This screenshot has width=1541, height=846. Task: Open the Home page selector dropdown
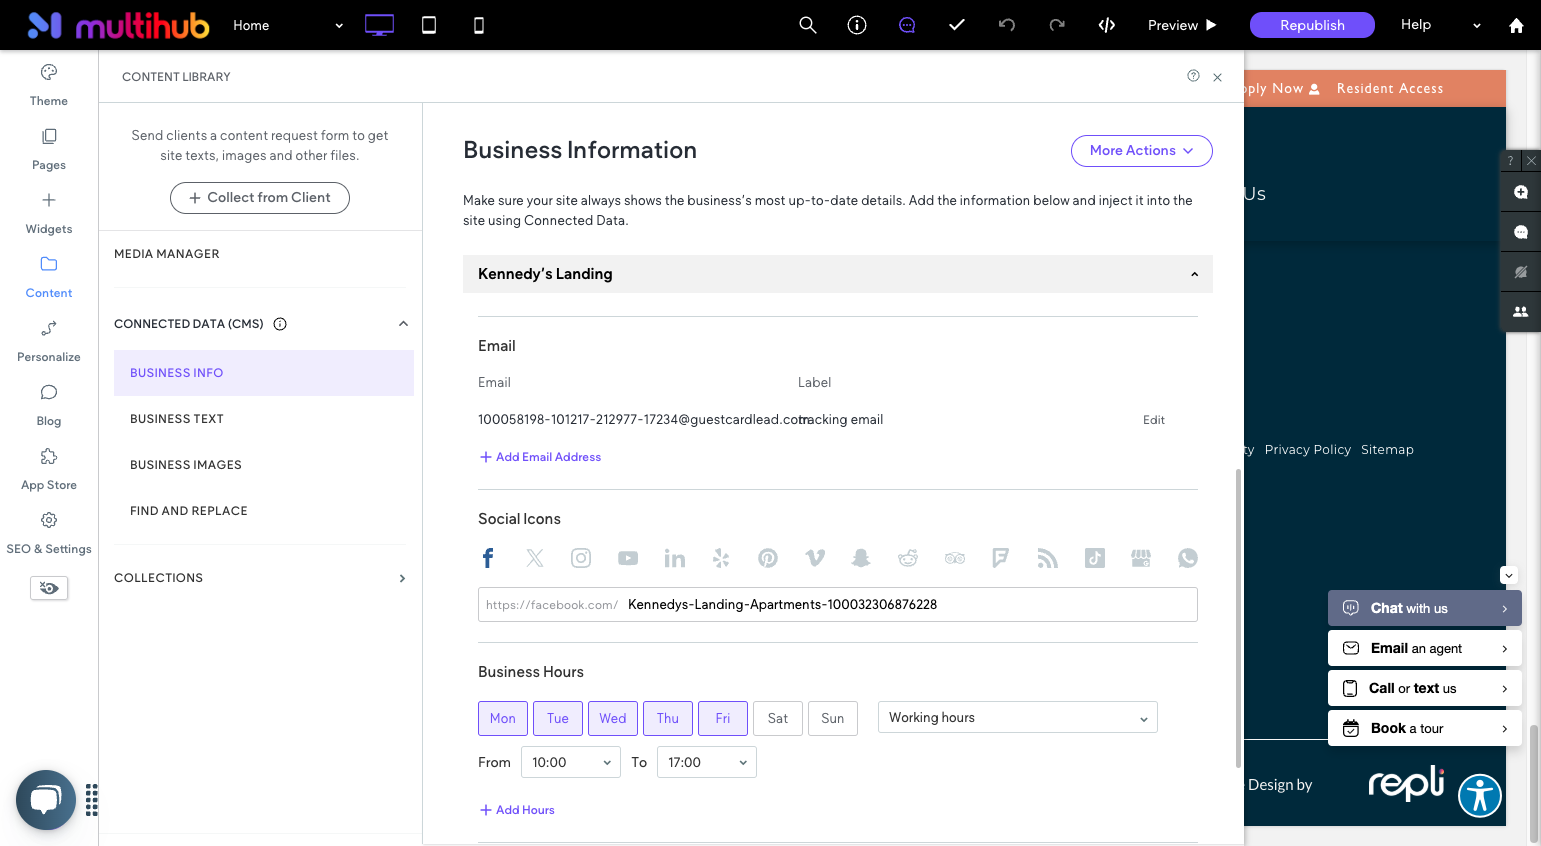pos(288,25)
